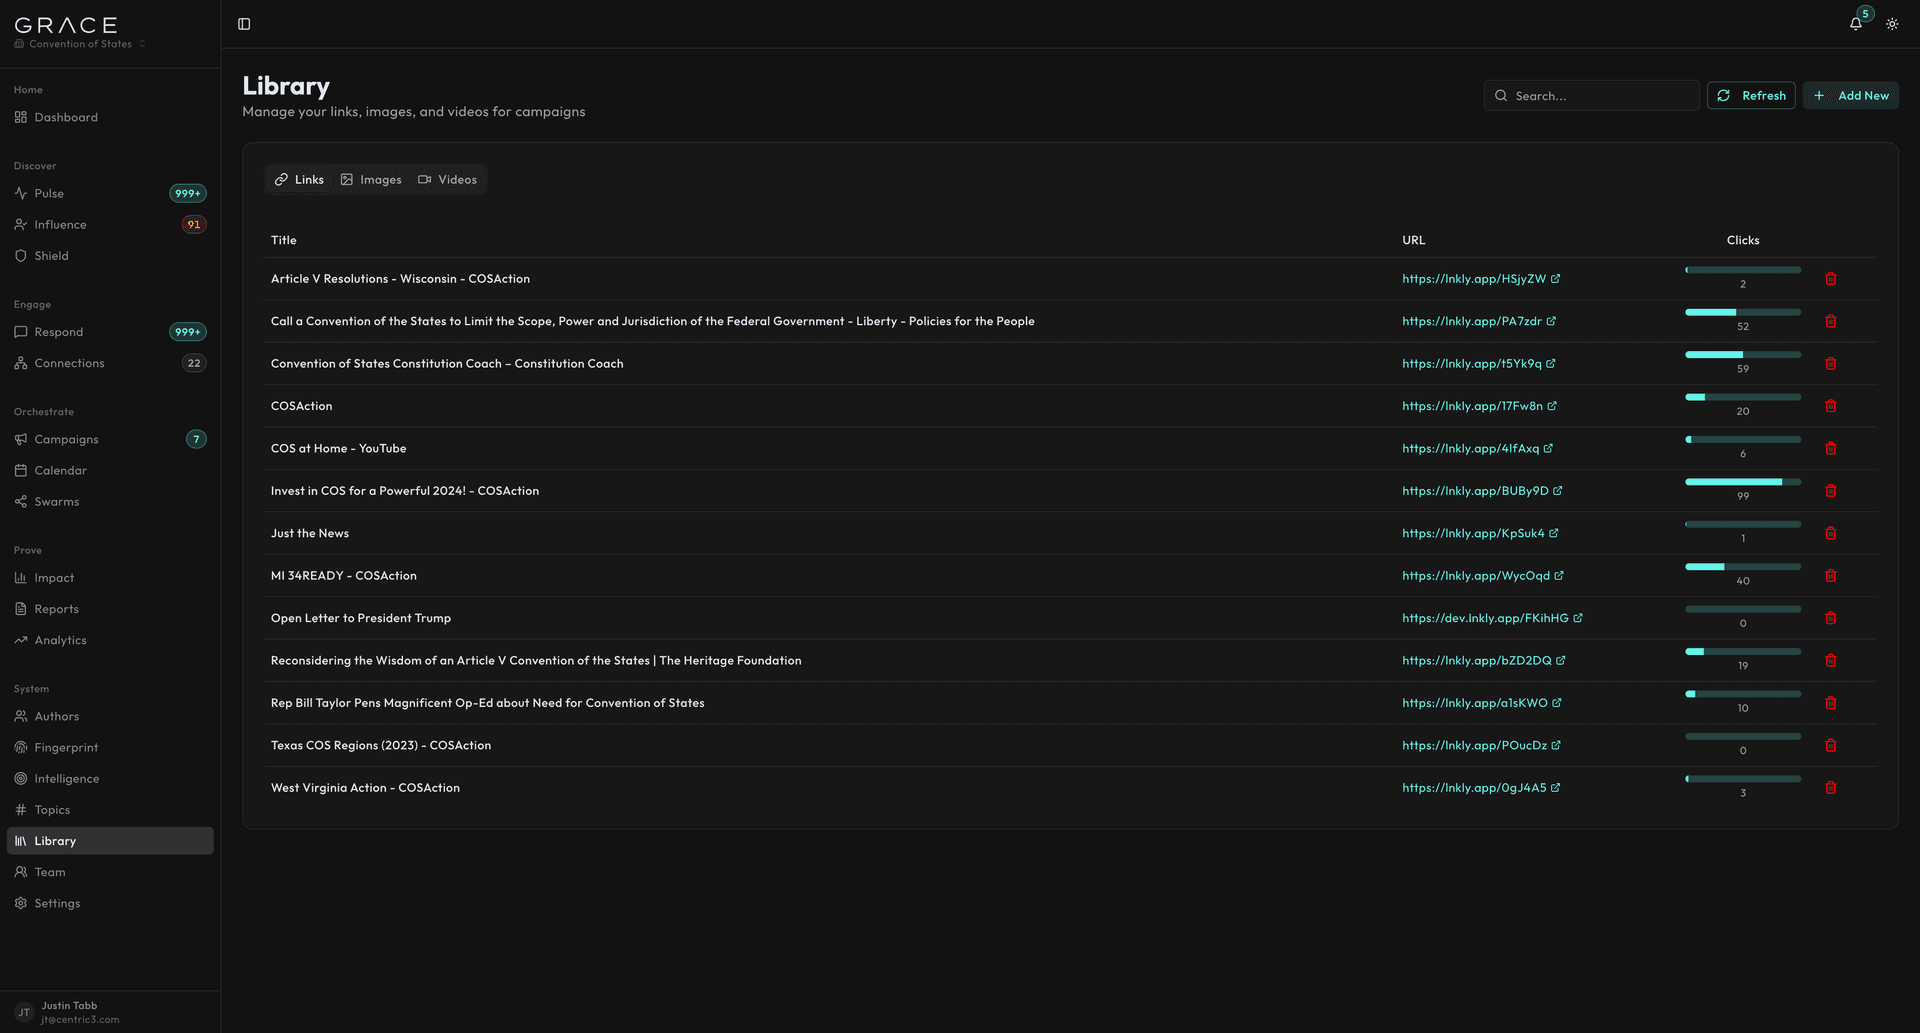Screen dimensions: 1920x1033
Task: Open the Convention of States organization switcher
Action: 80,43
